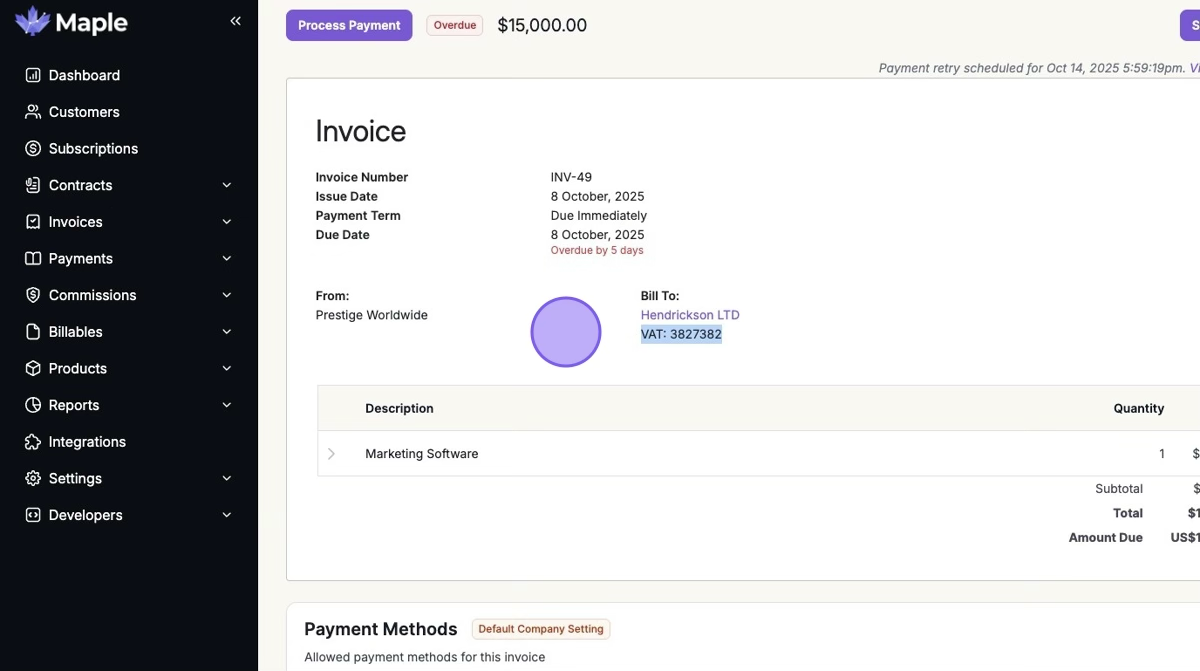Expand the Marketing Software line item
Viewport: 1200px width, 671px height.
pyautogui.click(x=332, y=454)
